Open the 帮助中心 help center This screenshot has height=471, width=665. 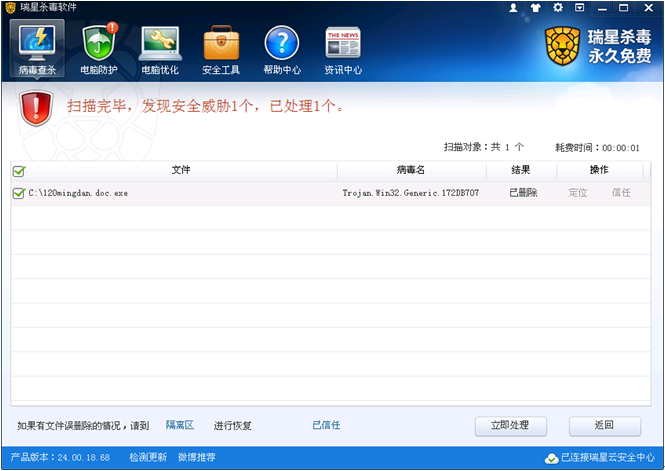click(281, 48)
